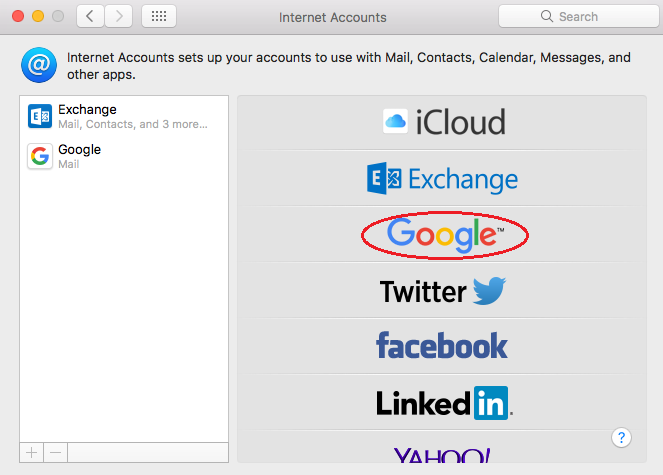Select the Exchange account in the sidebar list
This screenshot has height=475, width=663.
tap(124, 116)
